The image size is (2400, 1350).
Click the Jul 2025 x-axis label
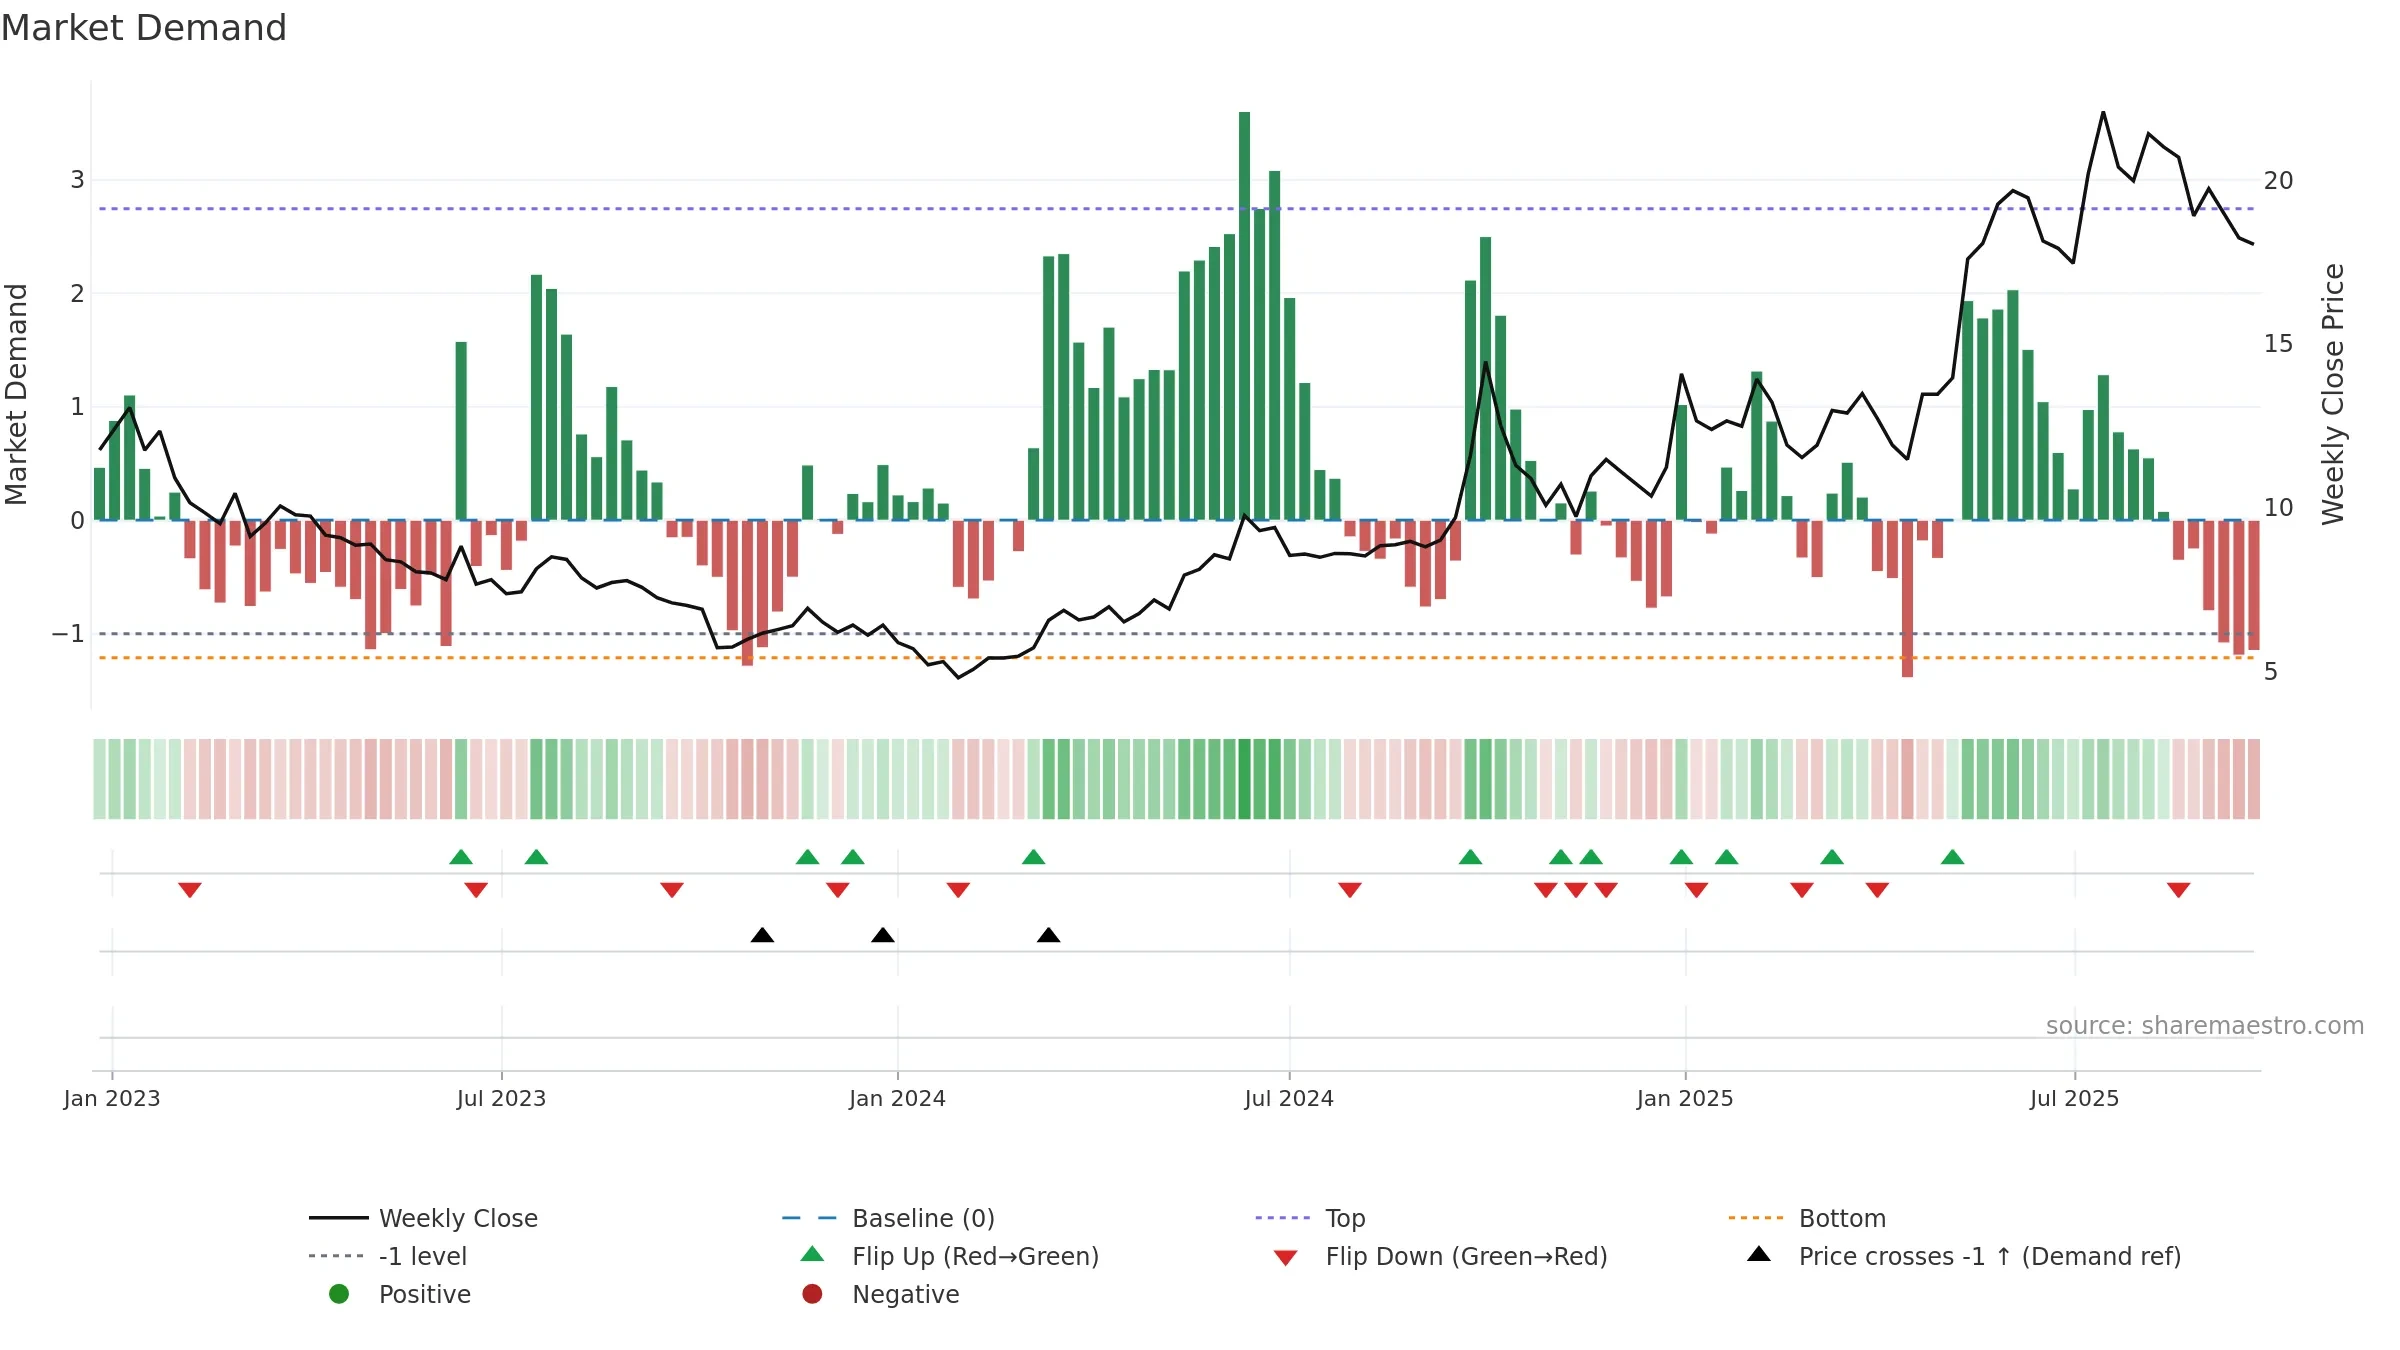tap(2074, 1098)
